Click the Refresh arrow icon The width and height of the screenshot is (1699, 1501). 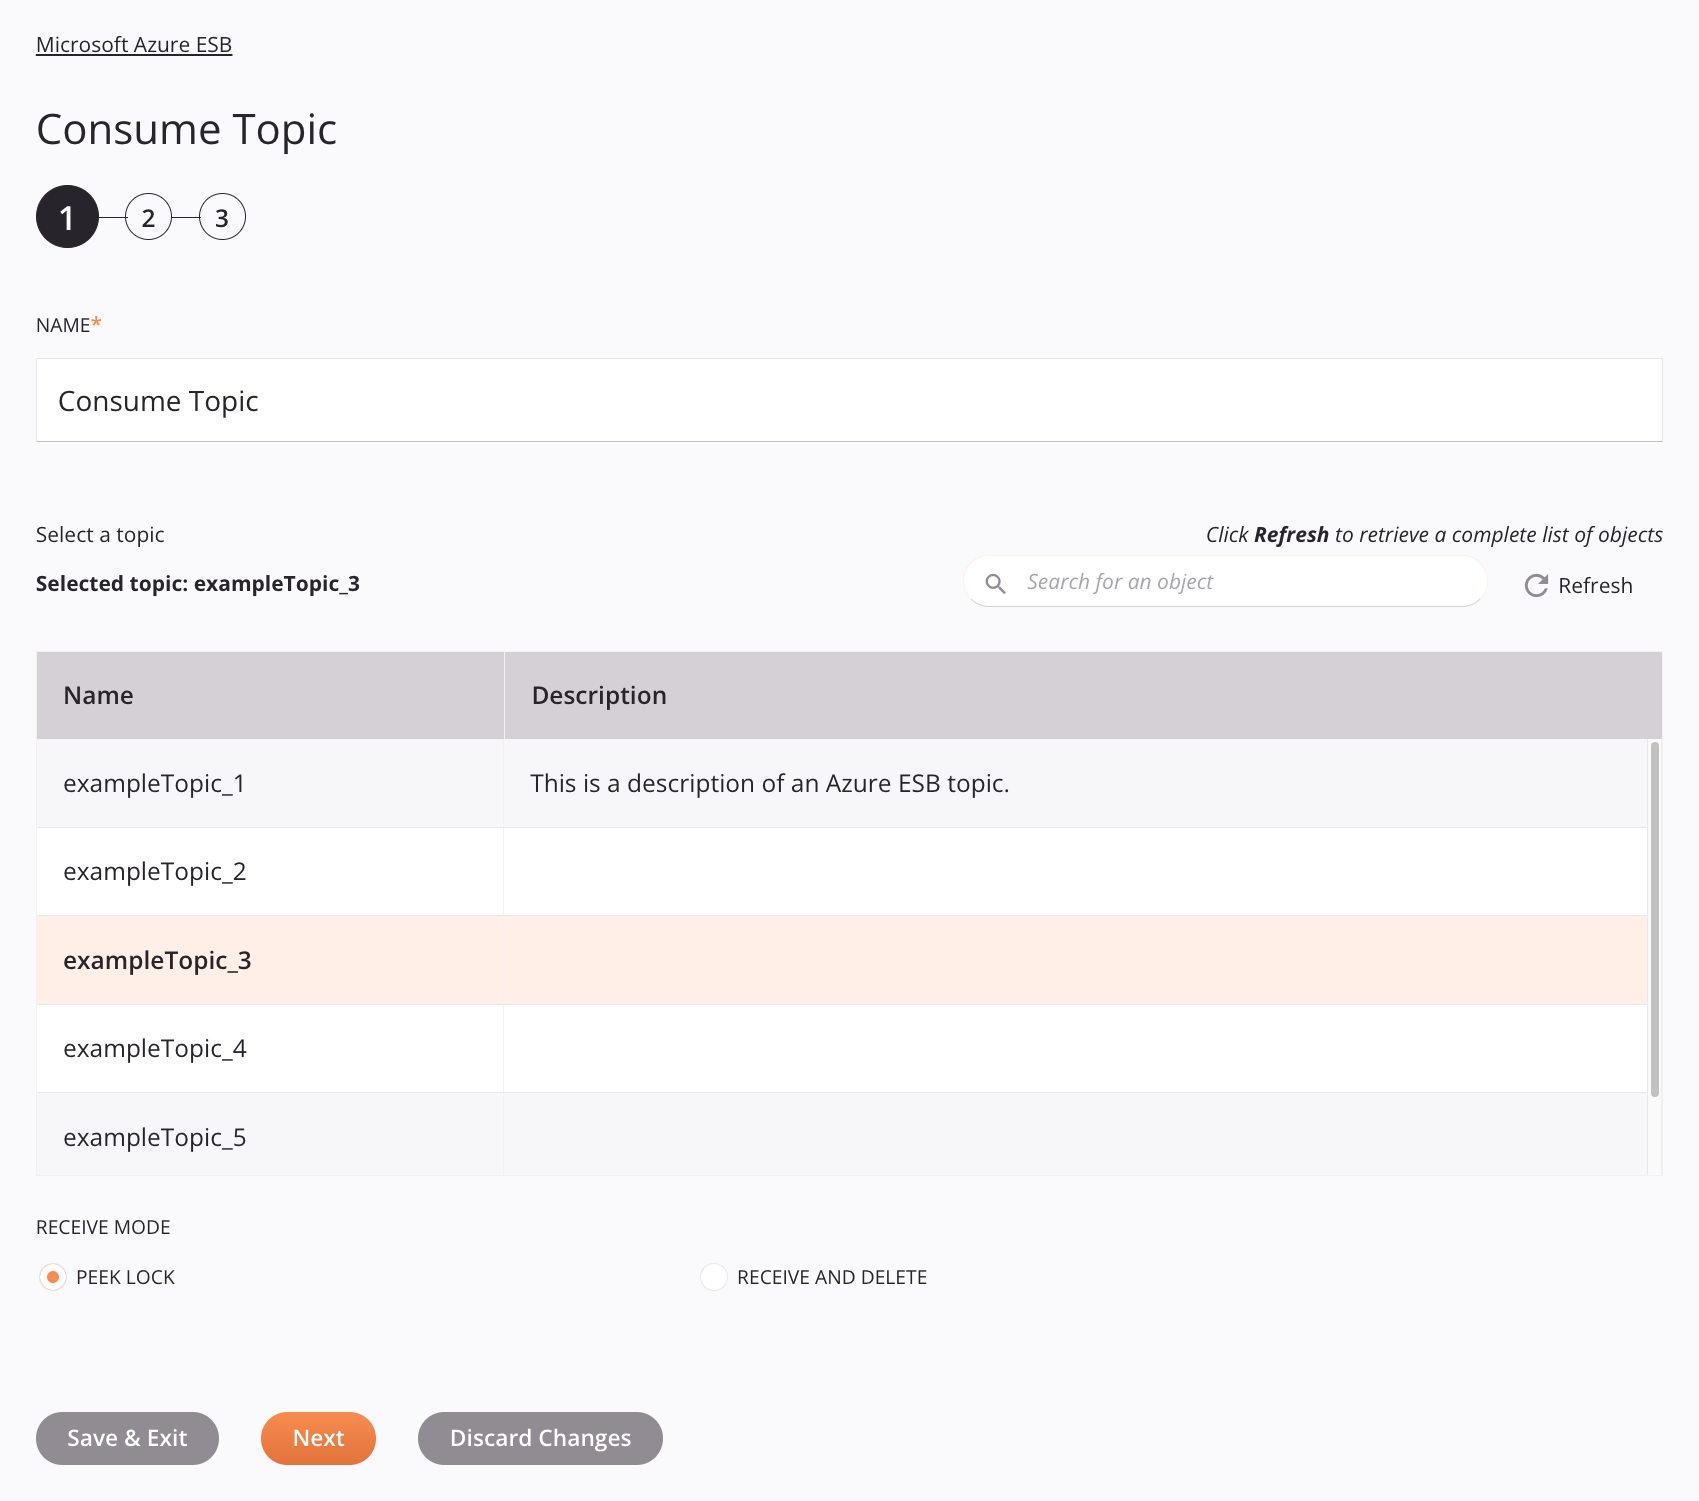tap(1536, 586)
